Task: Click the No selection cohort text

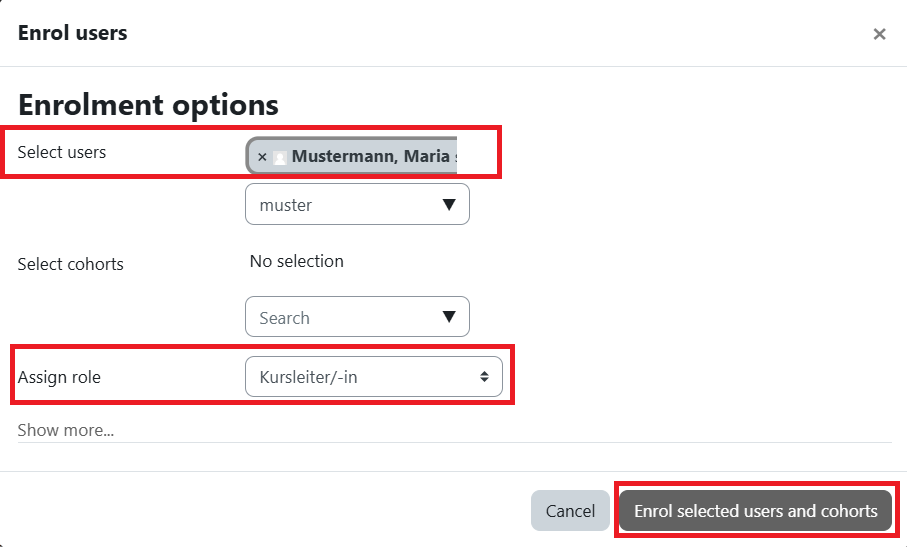Action: click(297, 261)
